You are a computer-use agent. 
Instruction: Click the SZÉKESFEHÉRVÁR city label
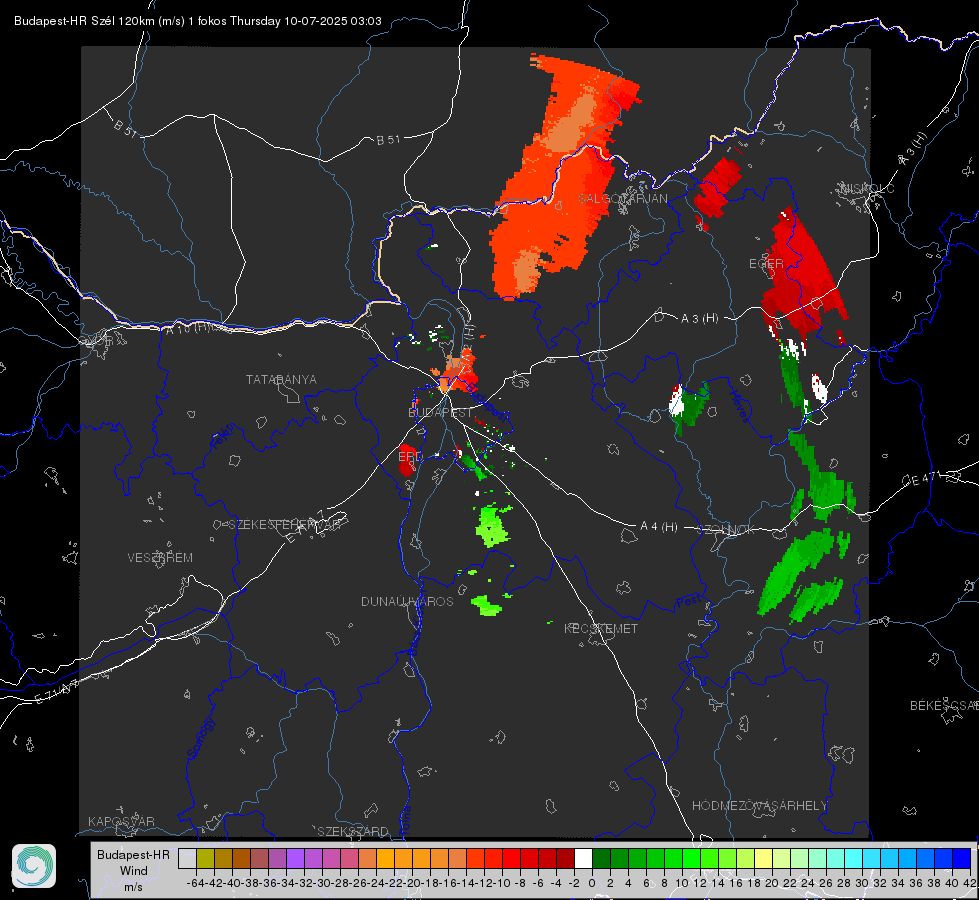coord(284,525)
